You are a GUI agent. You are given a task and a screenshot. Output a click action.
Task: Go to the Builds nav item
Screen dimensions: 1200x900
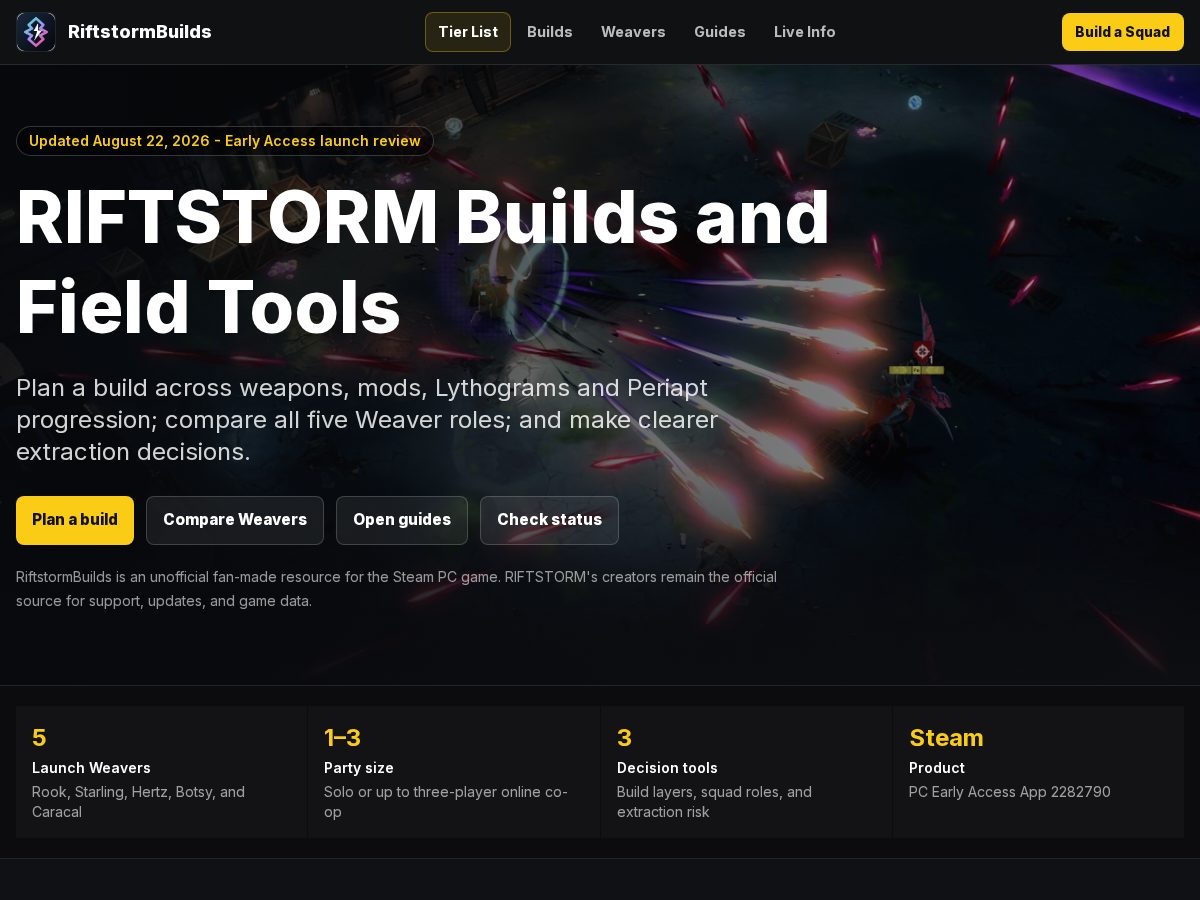[x=550, y=32]
